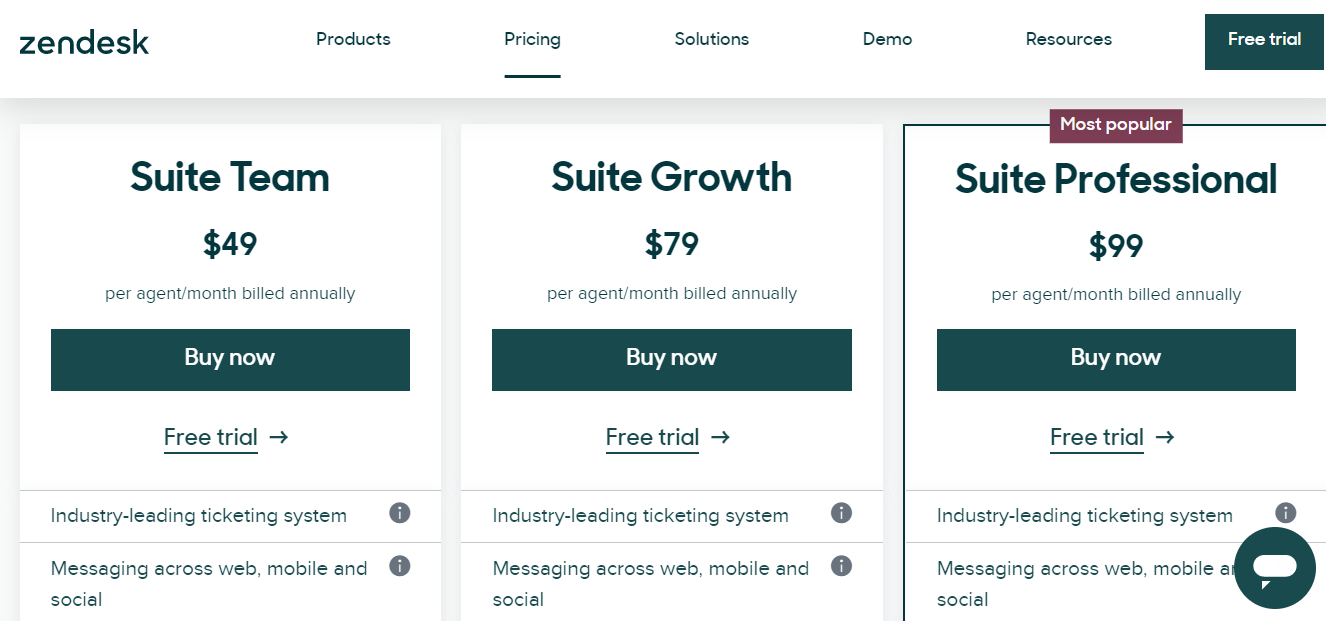Viewport: 1326px width, 621px height.
Task: Open the chat widget bubble
Action: click(x=1274, y=567)
